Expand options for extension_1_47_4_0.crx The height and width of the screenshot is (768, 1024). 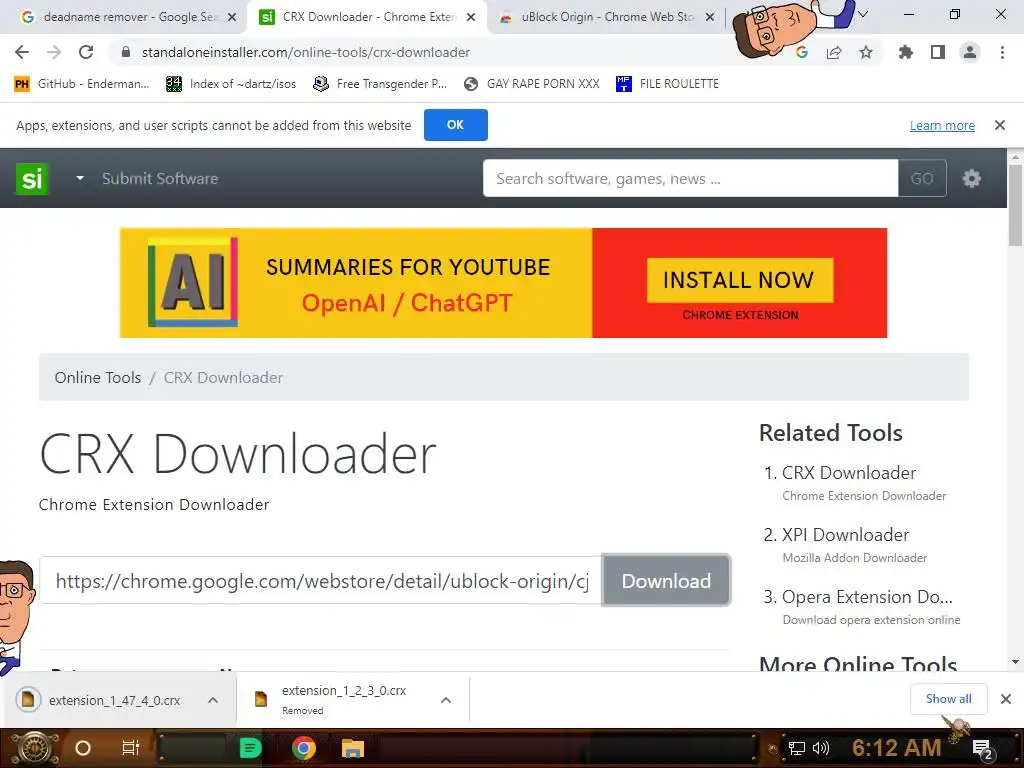point(213,700)
